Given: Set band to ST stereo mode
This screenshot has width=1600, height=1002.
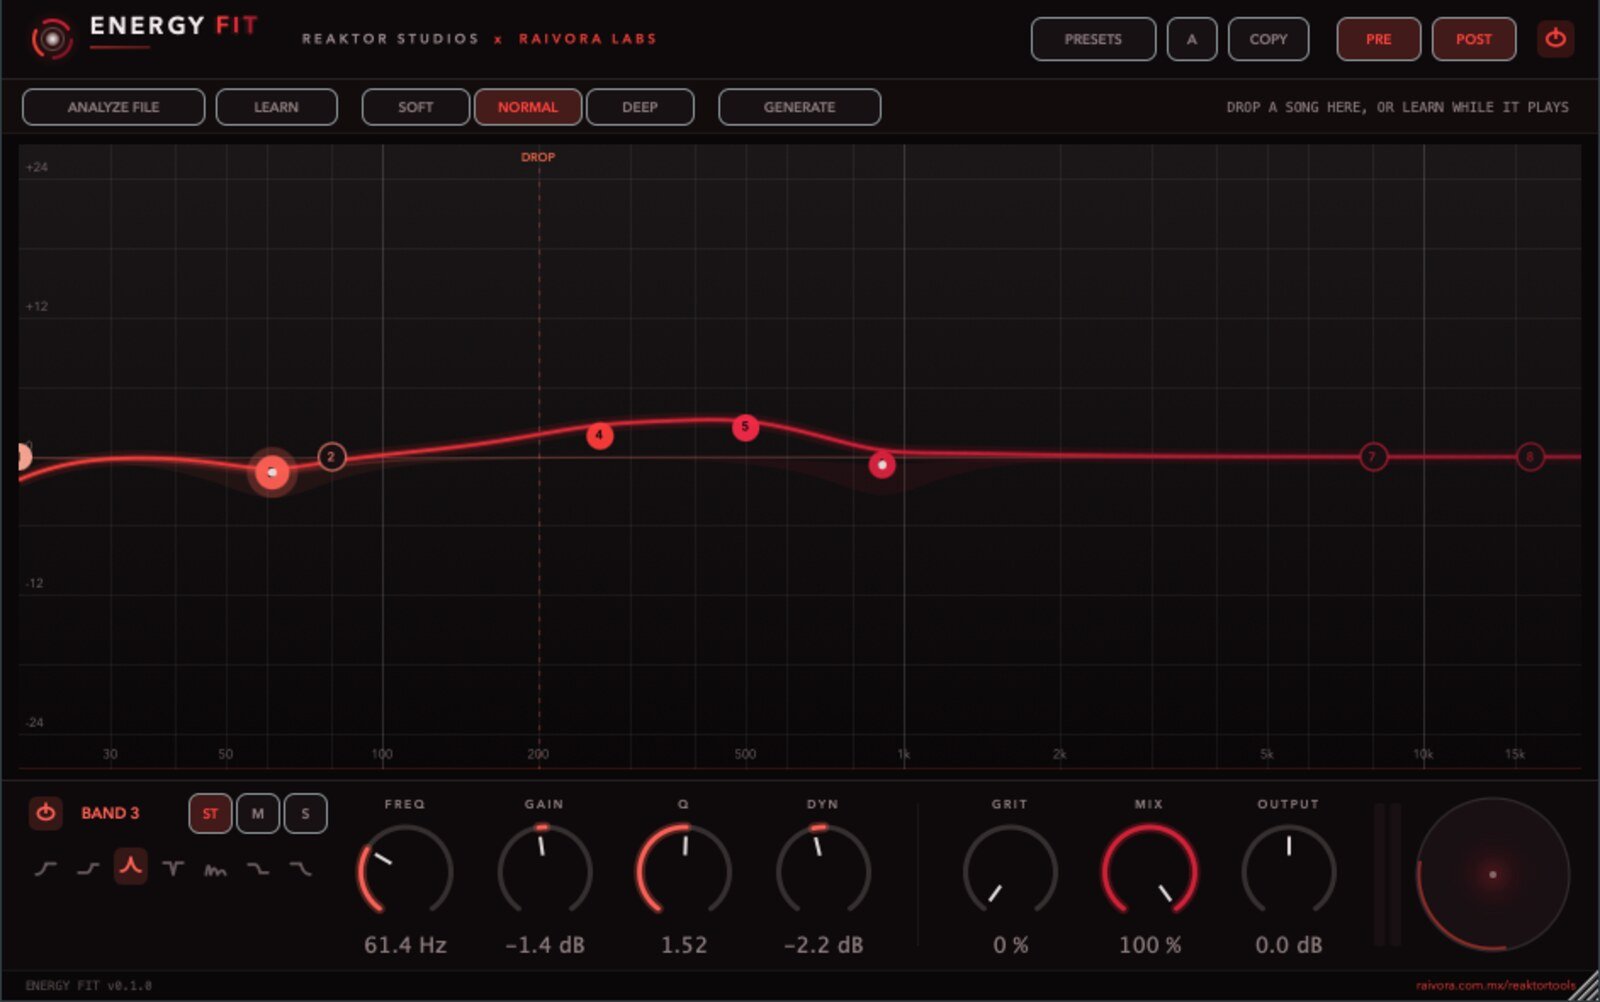Looking at the screenshot, I should pyautogui.click(x=210, y=813).
